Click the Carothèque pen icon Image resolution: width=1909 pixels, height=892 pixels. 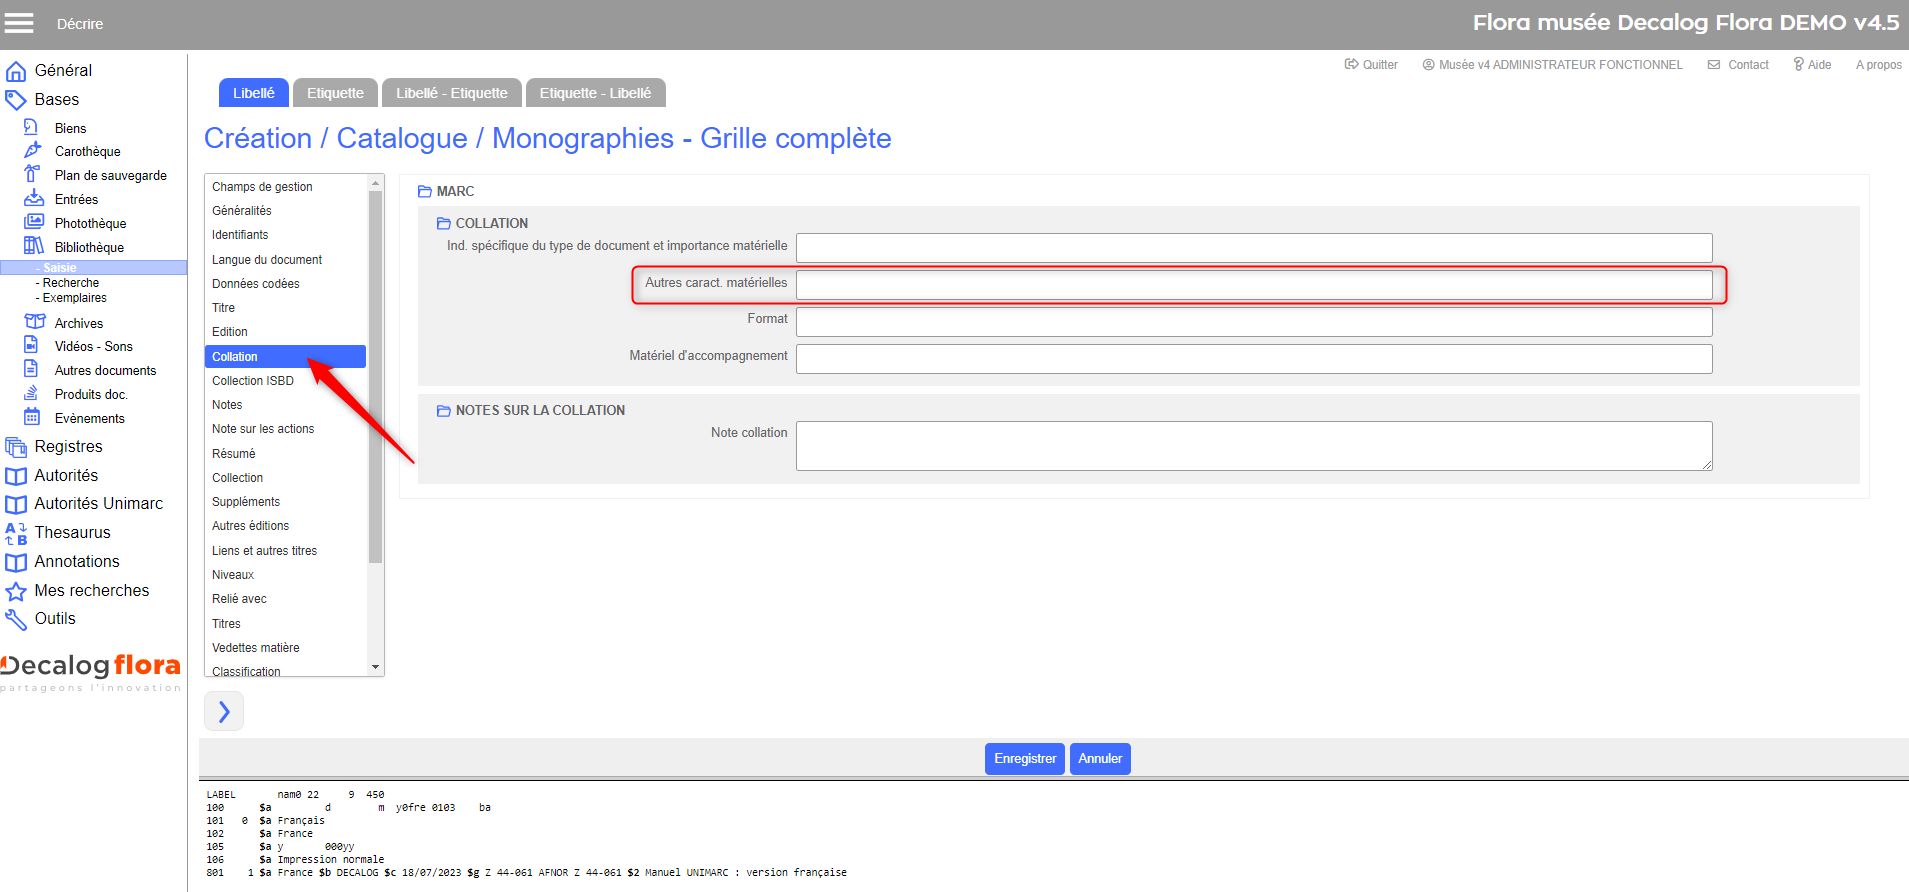33,150
